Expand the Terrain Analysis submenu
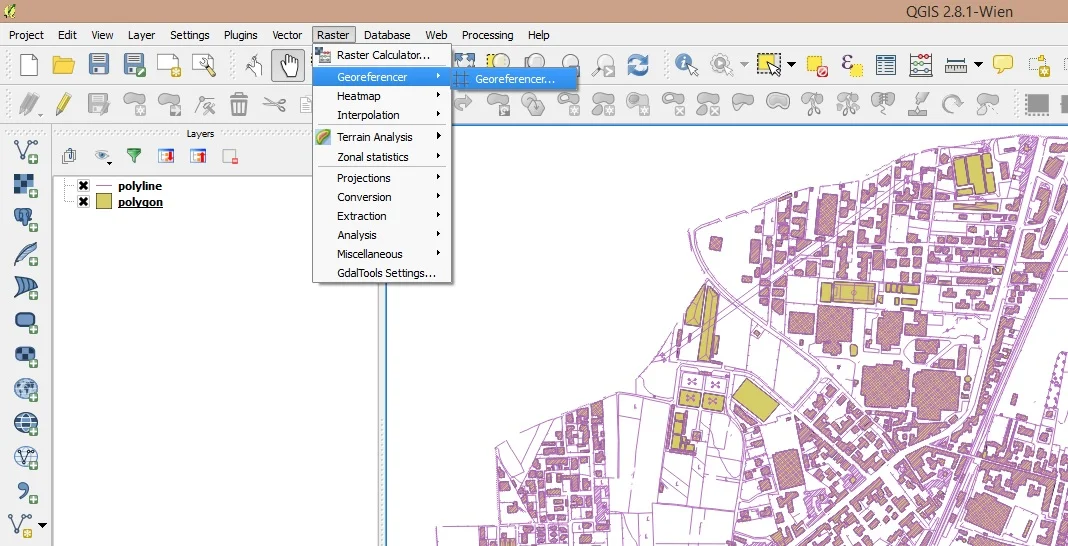This screenshot has width=1068, height=546. (381, 137)
